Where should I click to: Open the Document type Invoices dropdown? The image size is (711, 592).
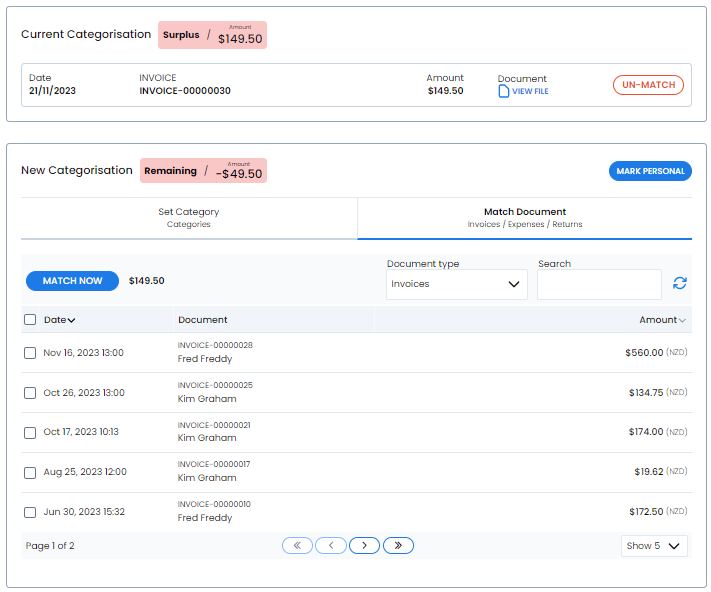[x=457, y=284]
